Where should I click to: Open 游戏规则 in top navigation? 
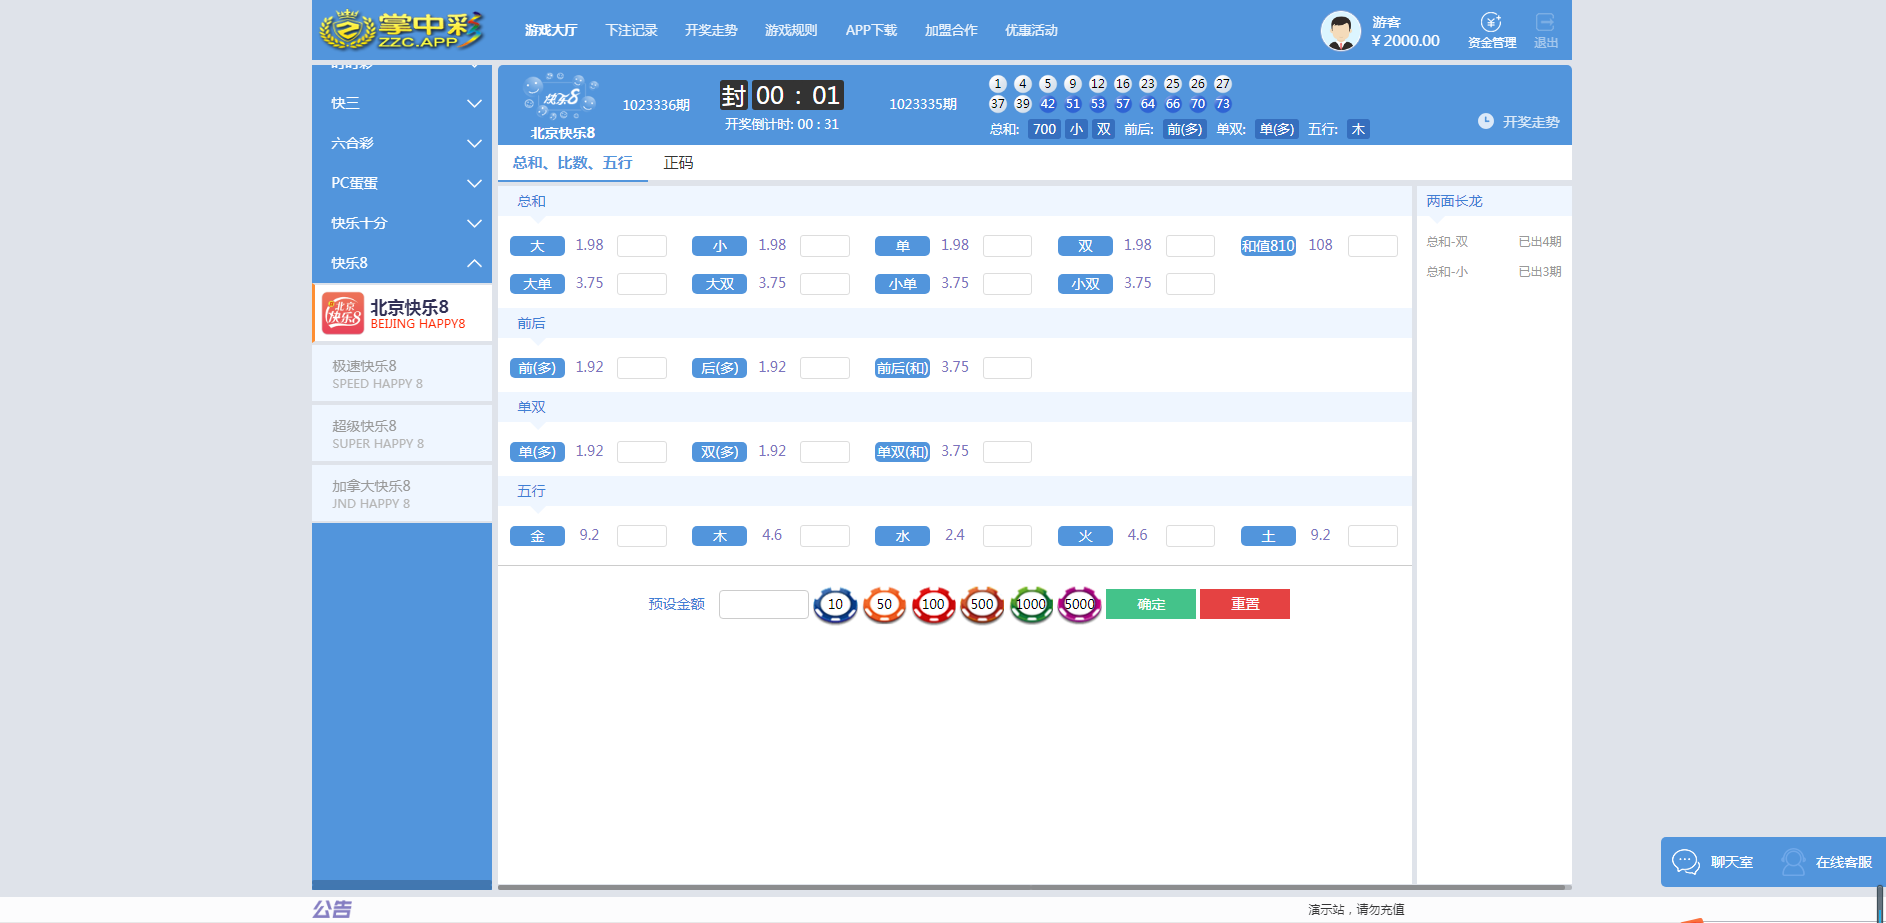[791, 30]
